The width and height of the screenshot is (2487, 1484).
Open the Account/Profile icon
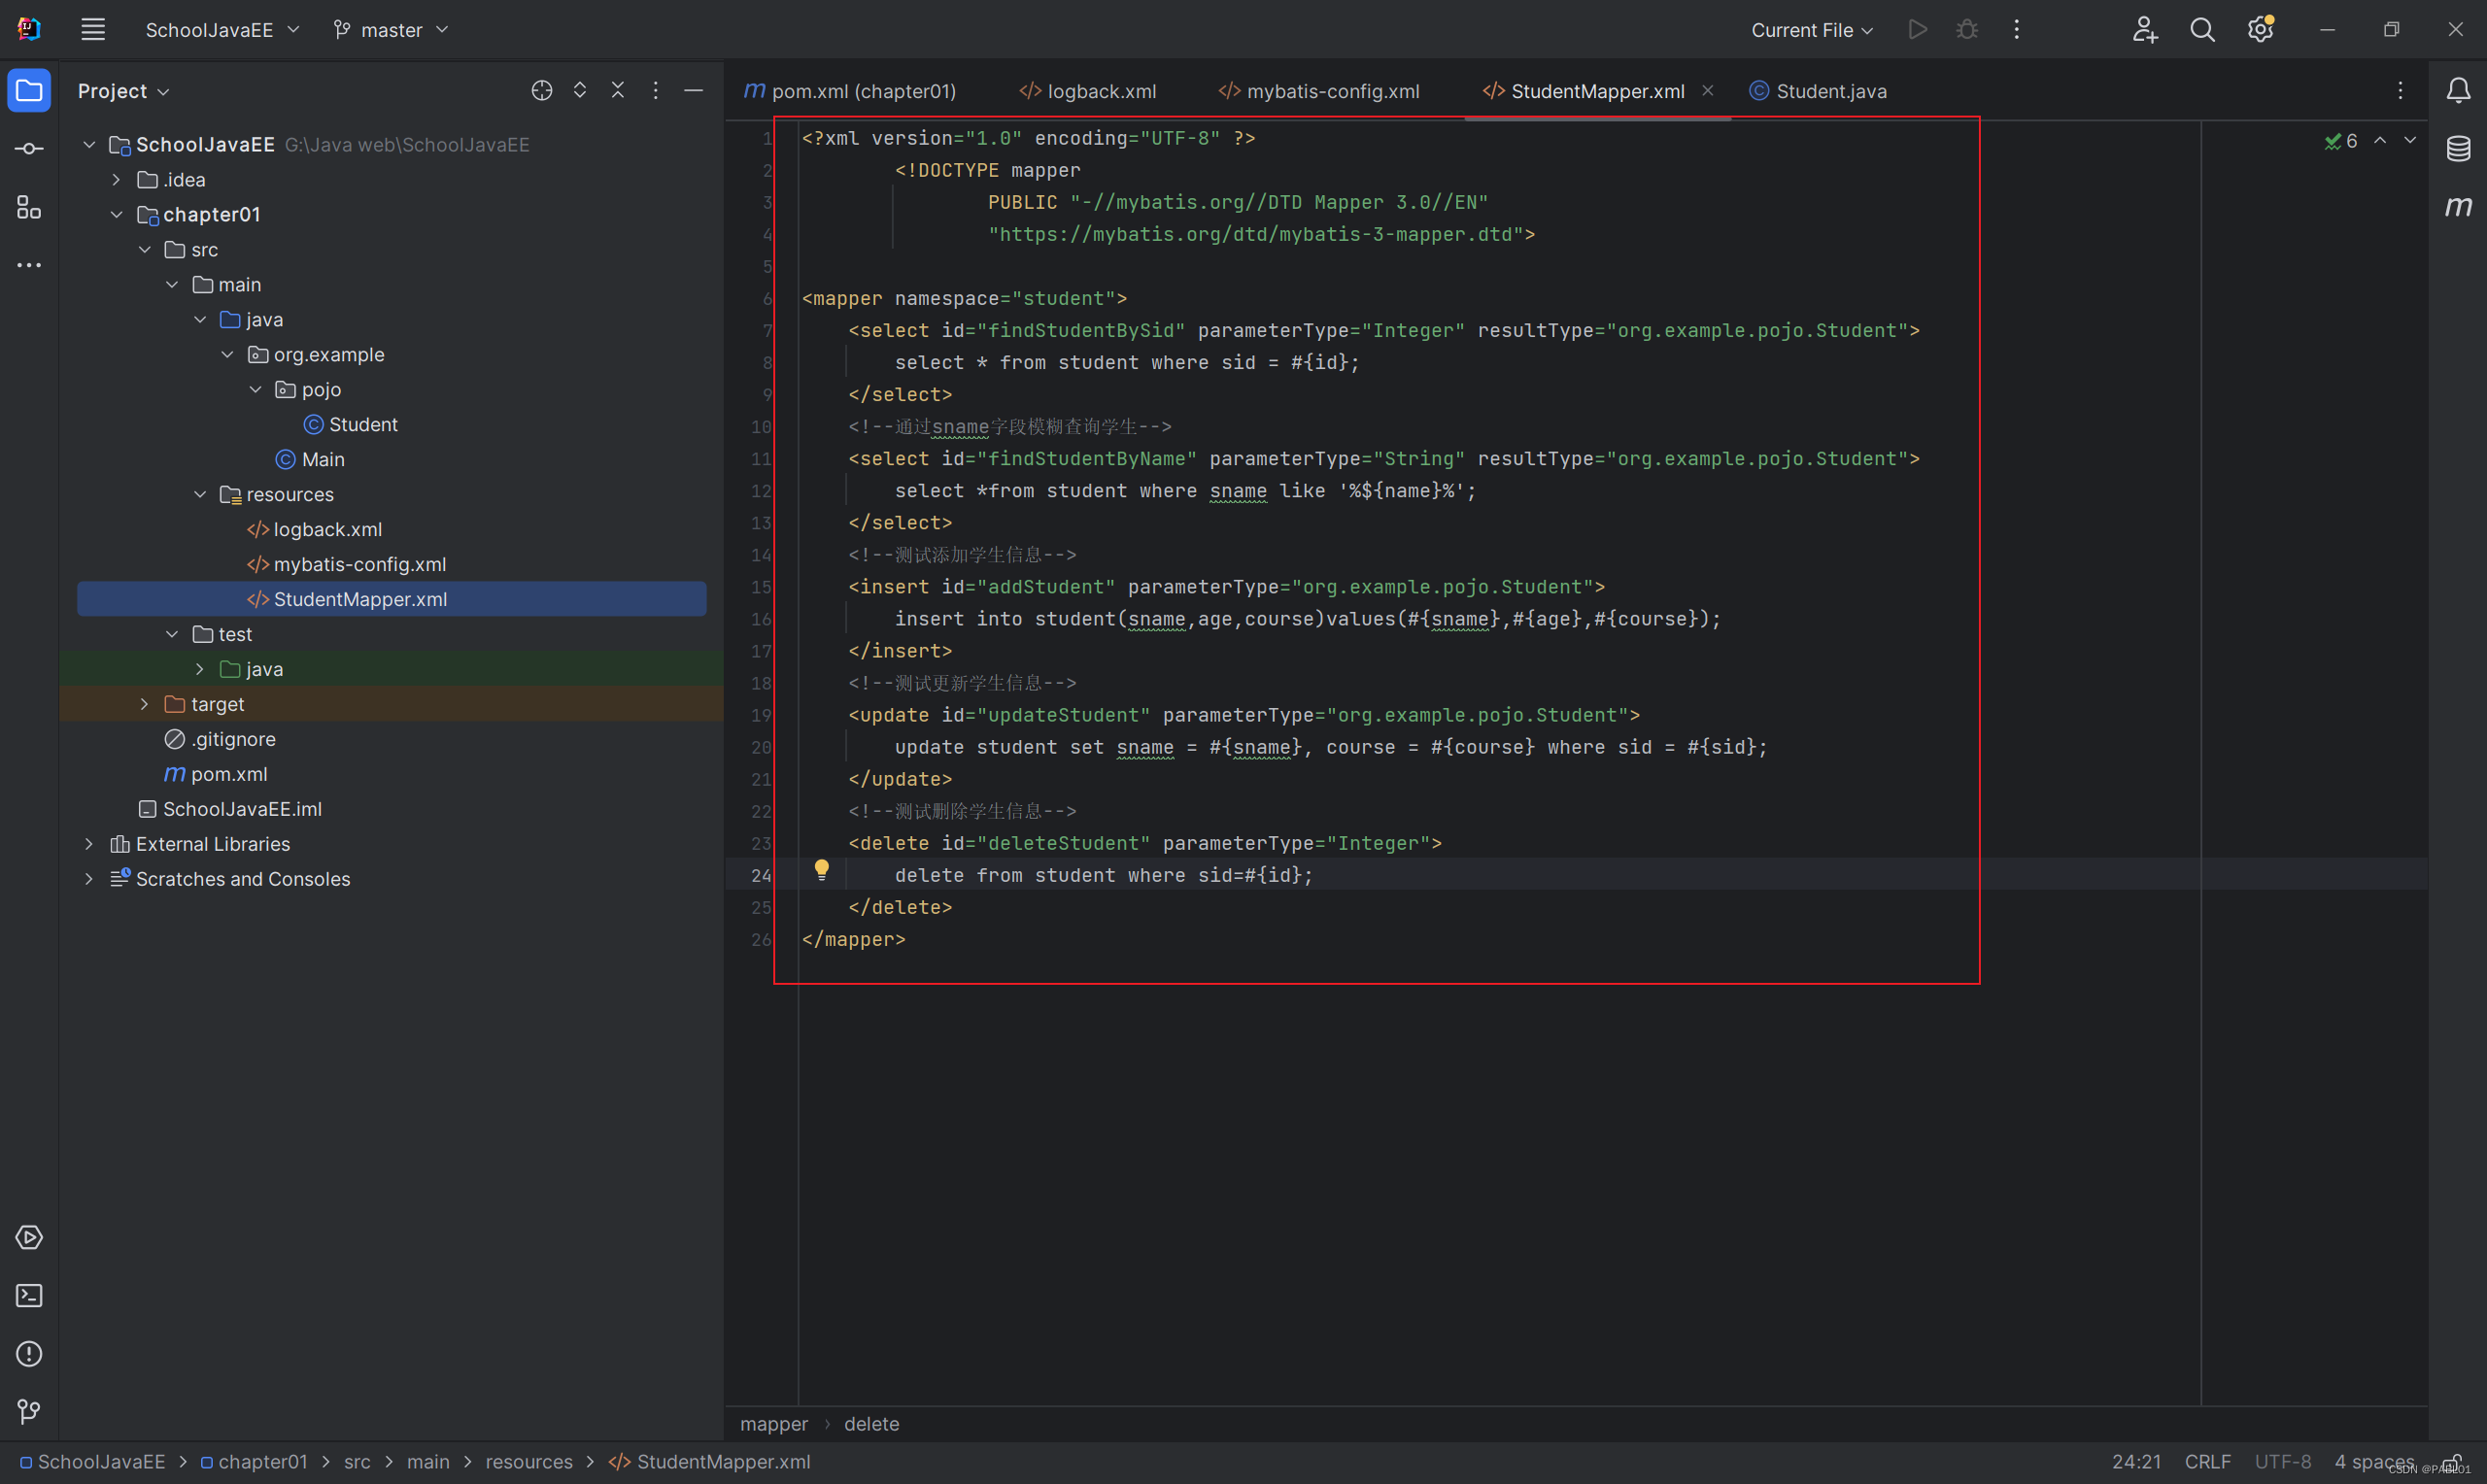click(2144, 30)
